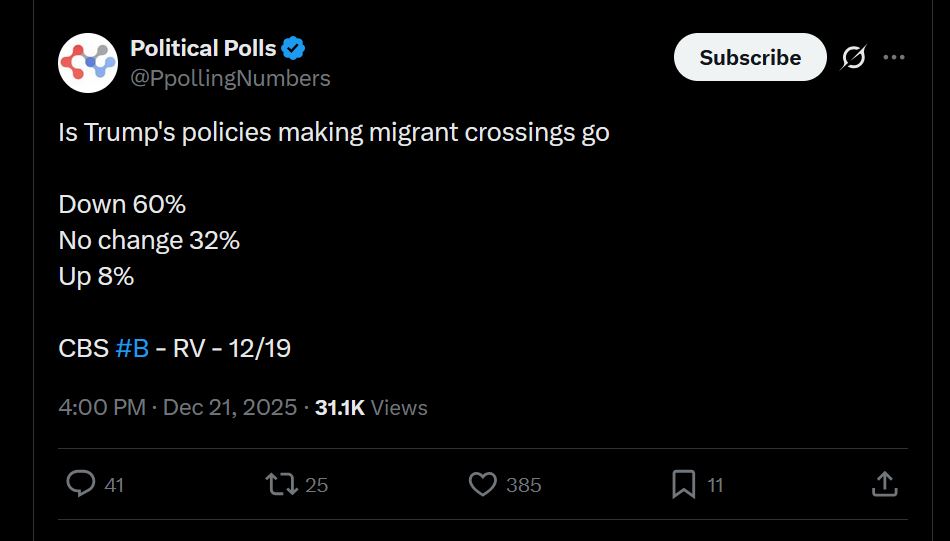Toggle the bookmark icon on this post

coord(683,484)
